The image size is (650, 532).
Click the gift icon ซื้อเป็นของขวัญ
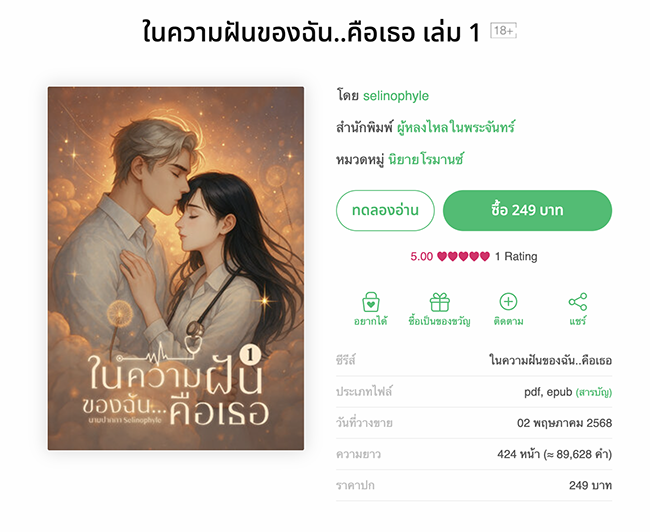click(439, 302)
